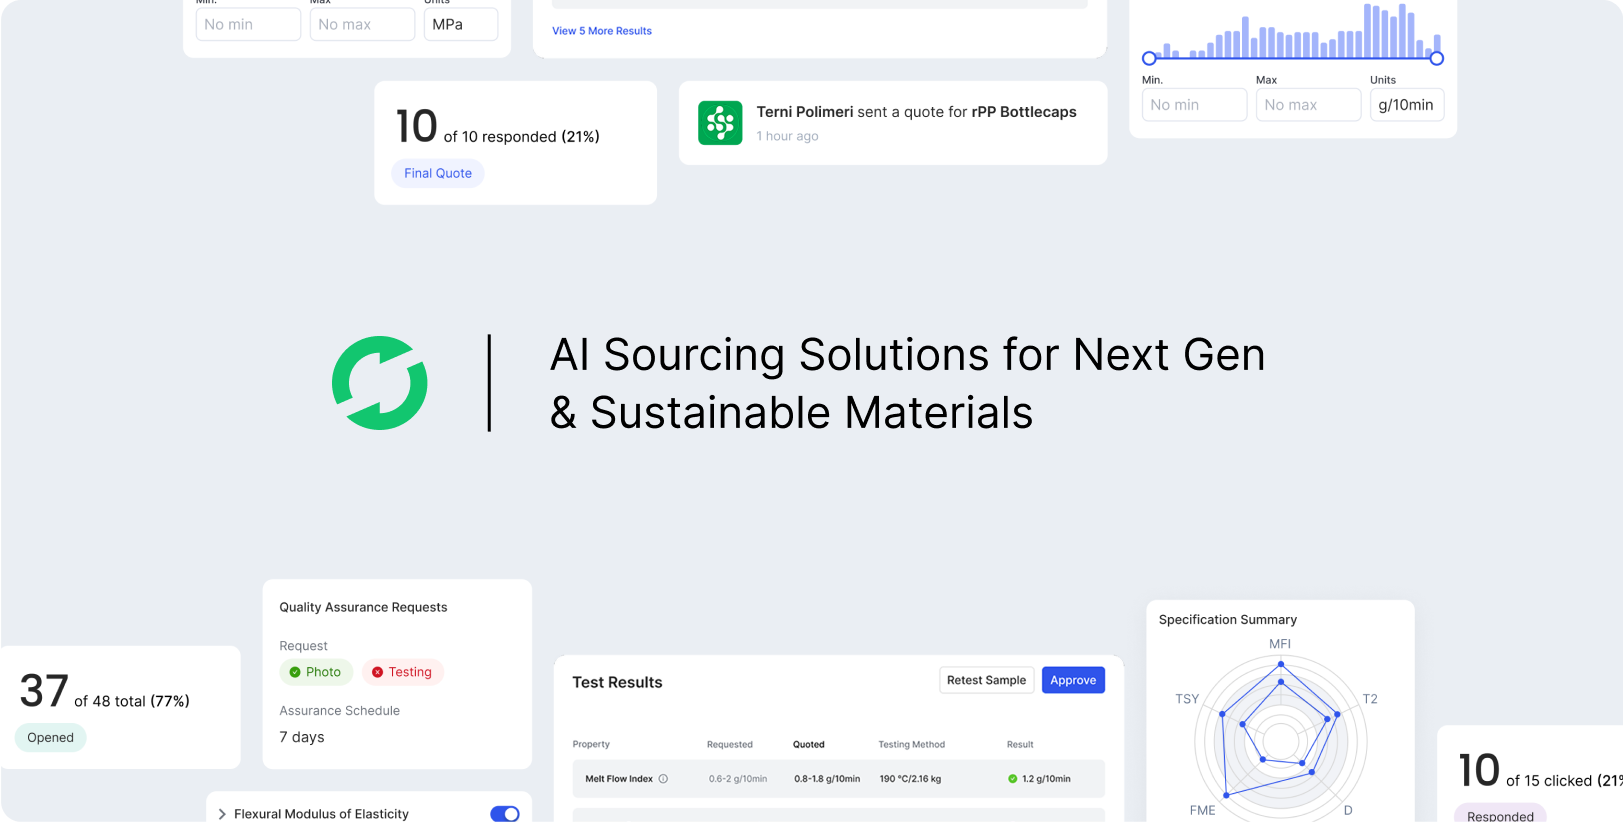Open the g/10min units dropdown
Screen dimensions: 1623x822
click(1407, 105)
